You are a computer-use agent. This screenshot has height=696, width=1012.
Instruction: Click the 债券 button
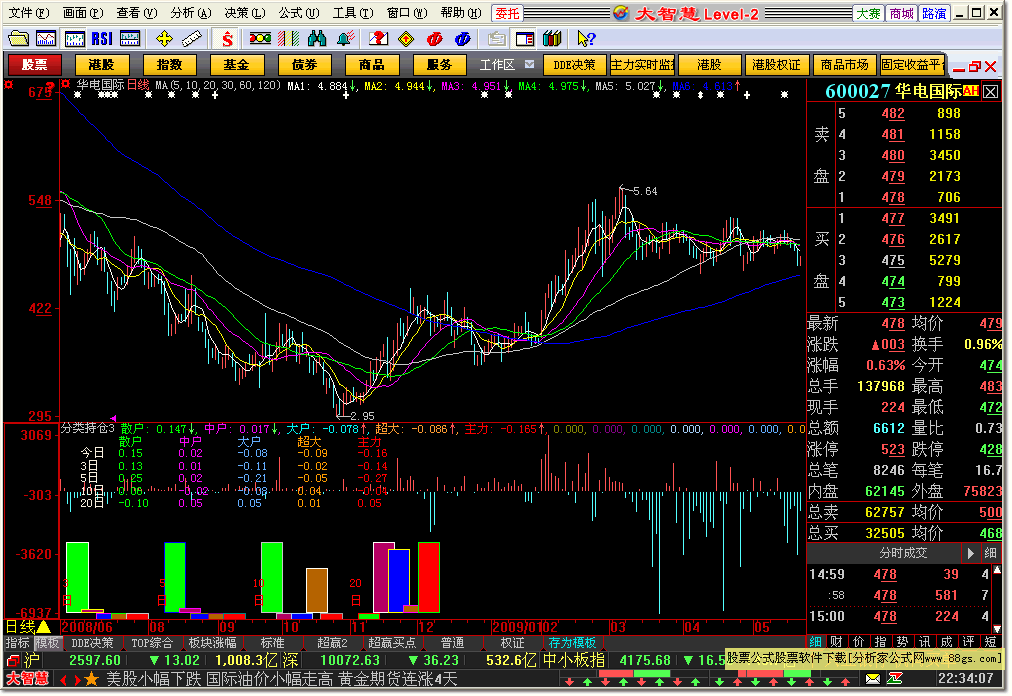tap(305, 65)
